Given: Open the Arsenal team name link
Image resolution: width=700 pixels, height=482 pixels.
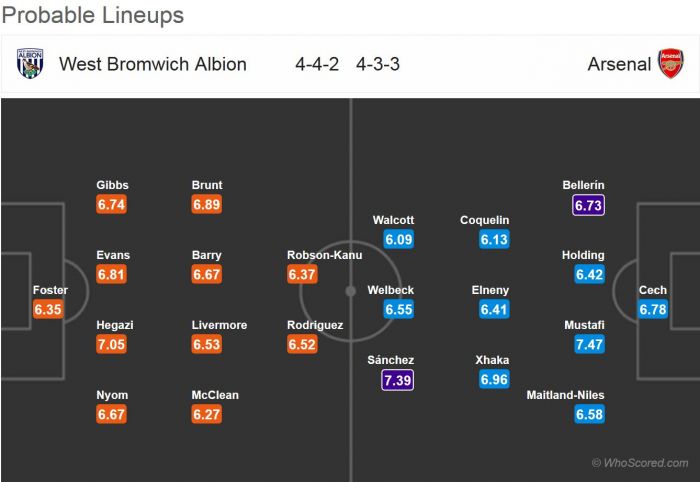Looking at the screenshot, I should (619, 64).
